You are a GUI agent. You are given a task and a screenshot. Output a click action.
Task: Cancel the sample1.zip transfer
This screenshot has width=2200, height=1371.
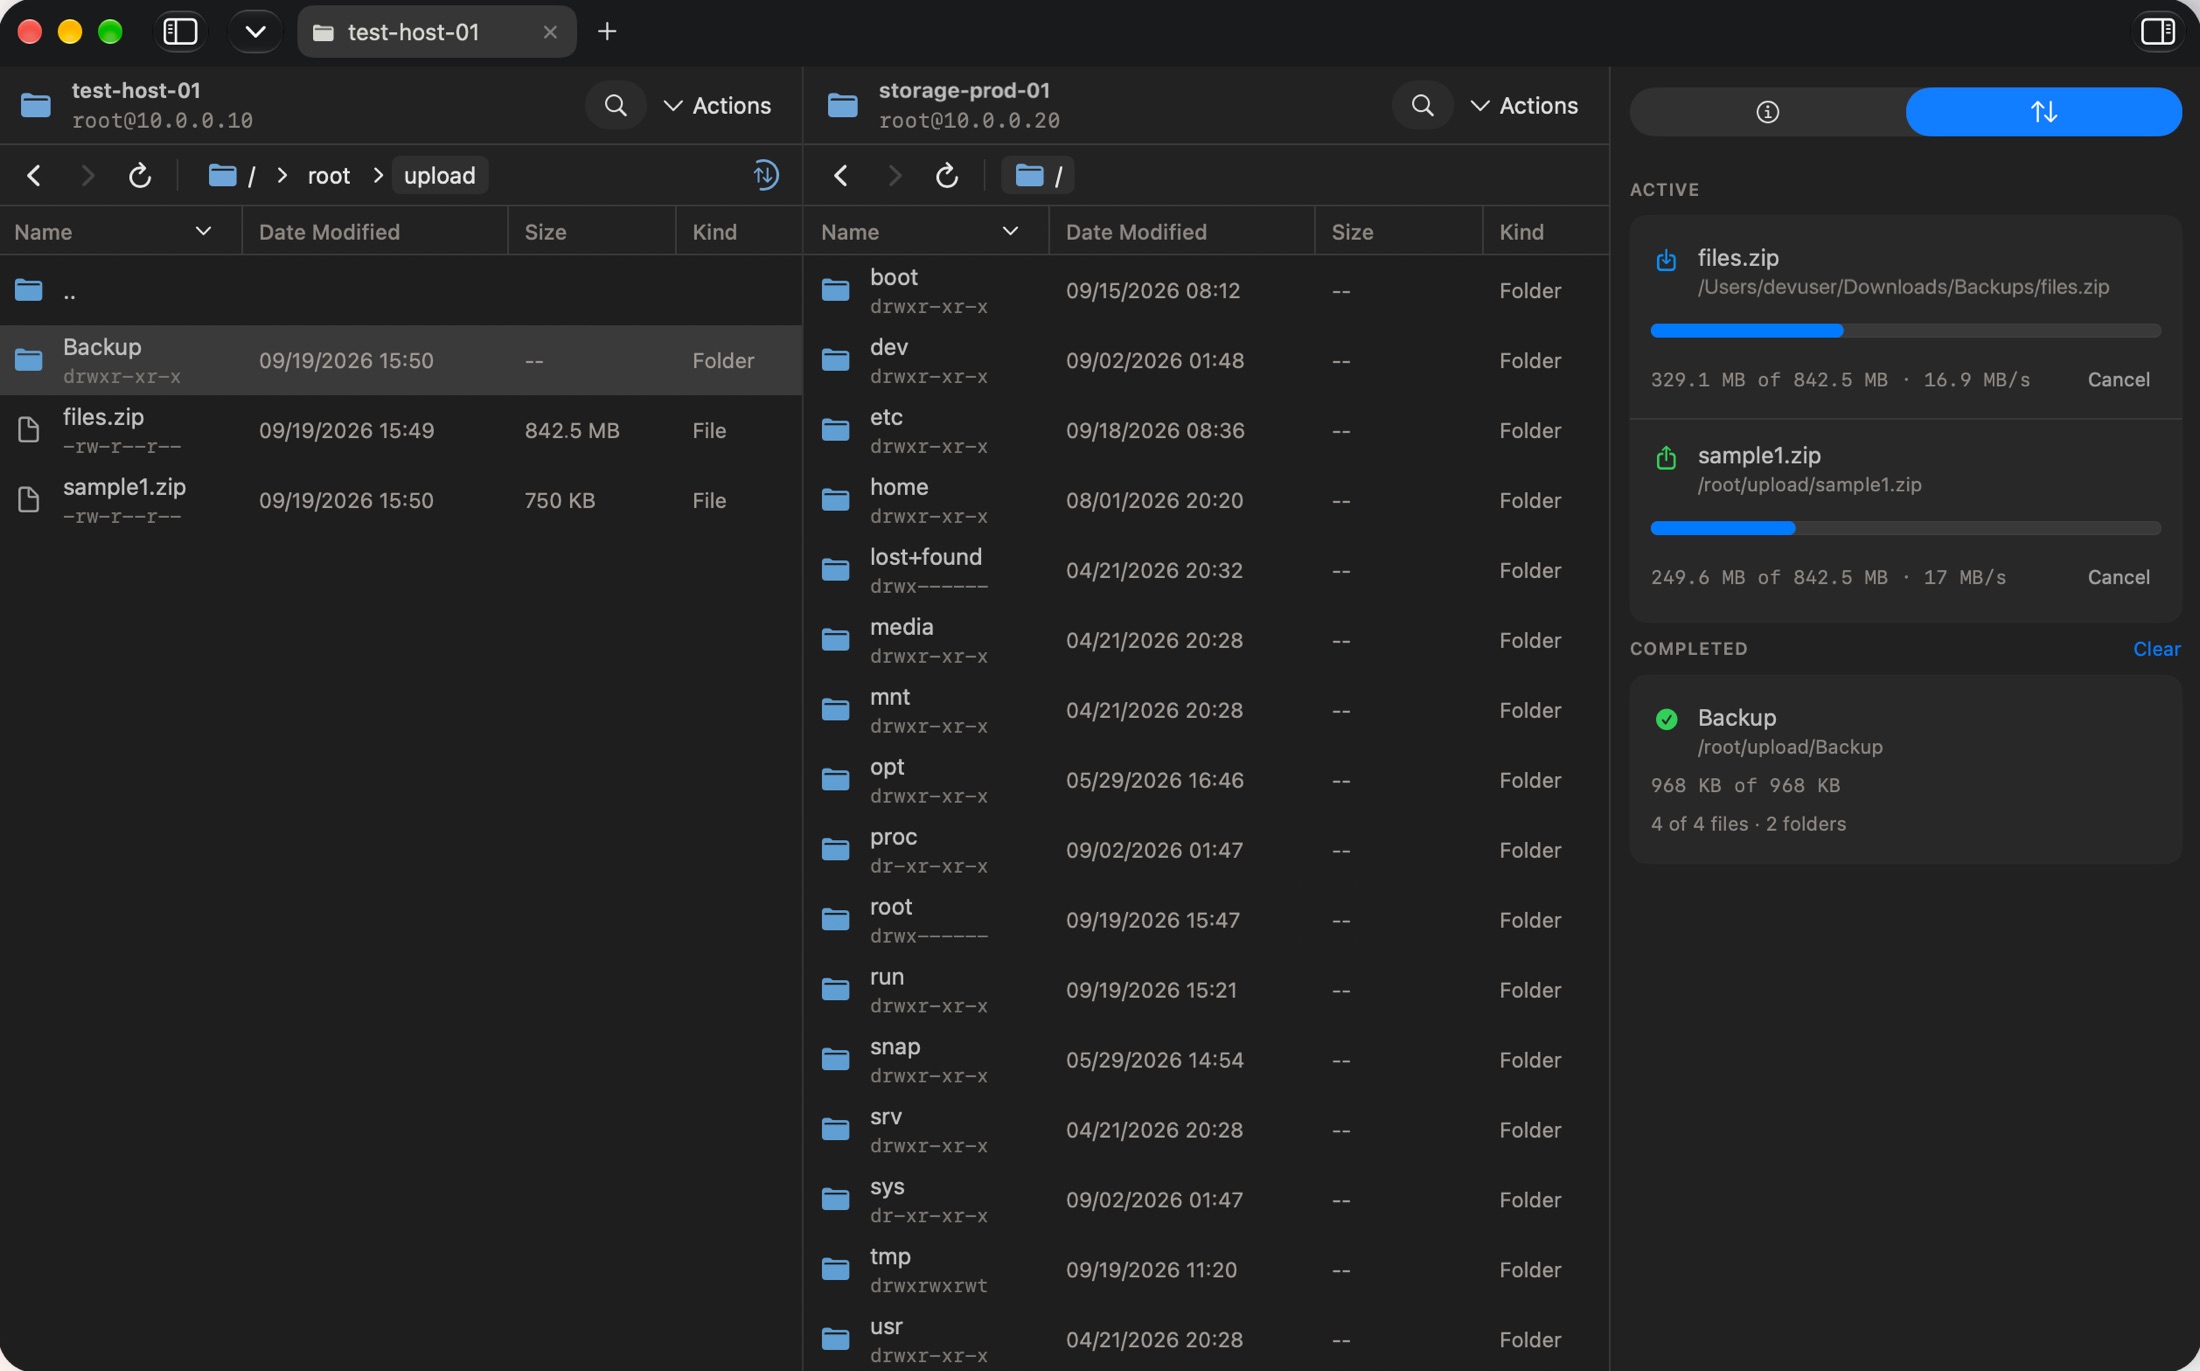pyautogui.click(x=2119, y=578)
